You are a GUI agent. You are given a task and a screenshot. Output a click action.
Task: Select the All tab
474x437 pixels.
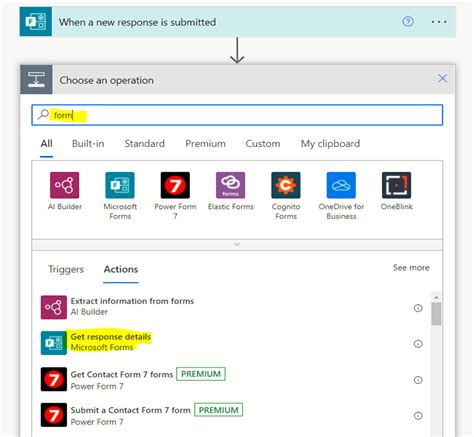click(46, 144)
